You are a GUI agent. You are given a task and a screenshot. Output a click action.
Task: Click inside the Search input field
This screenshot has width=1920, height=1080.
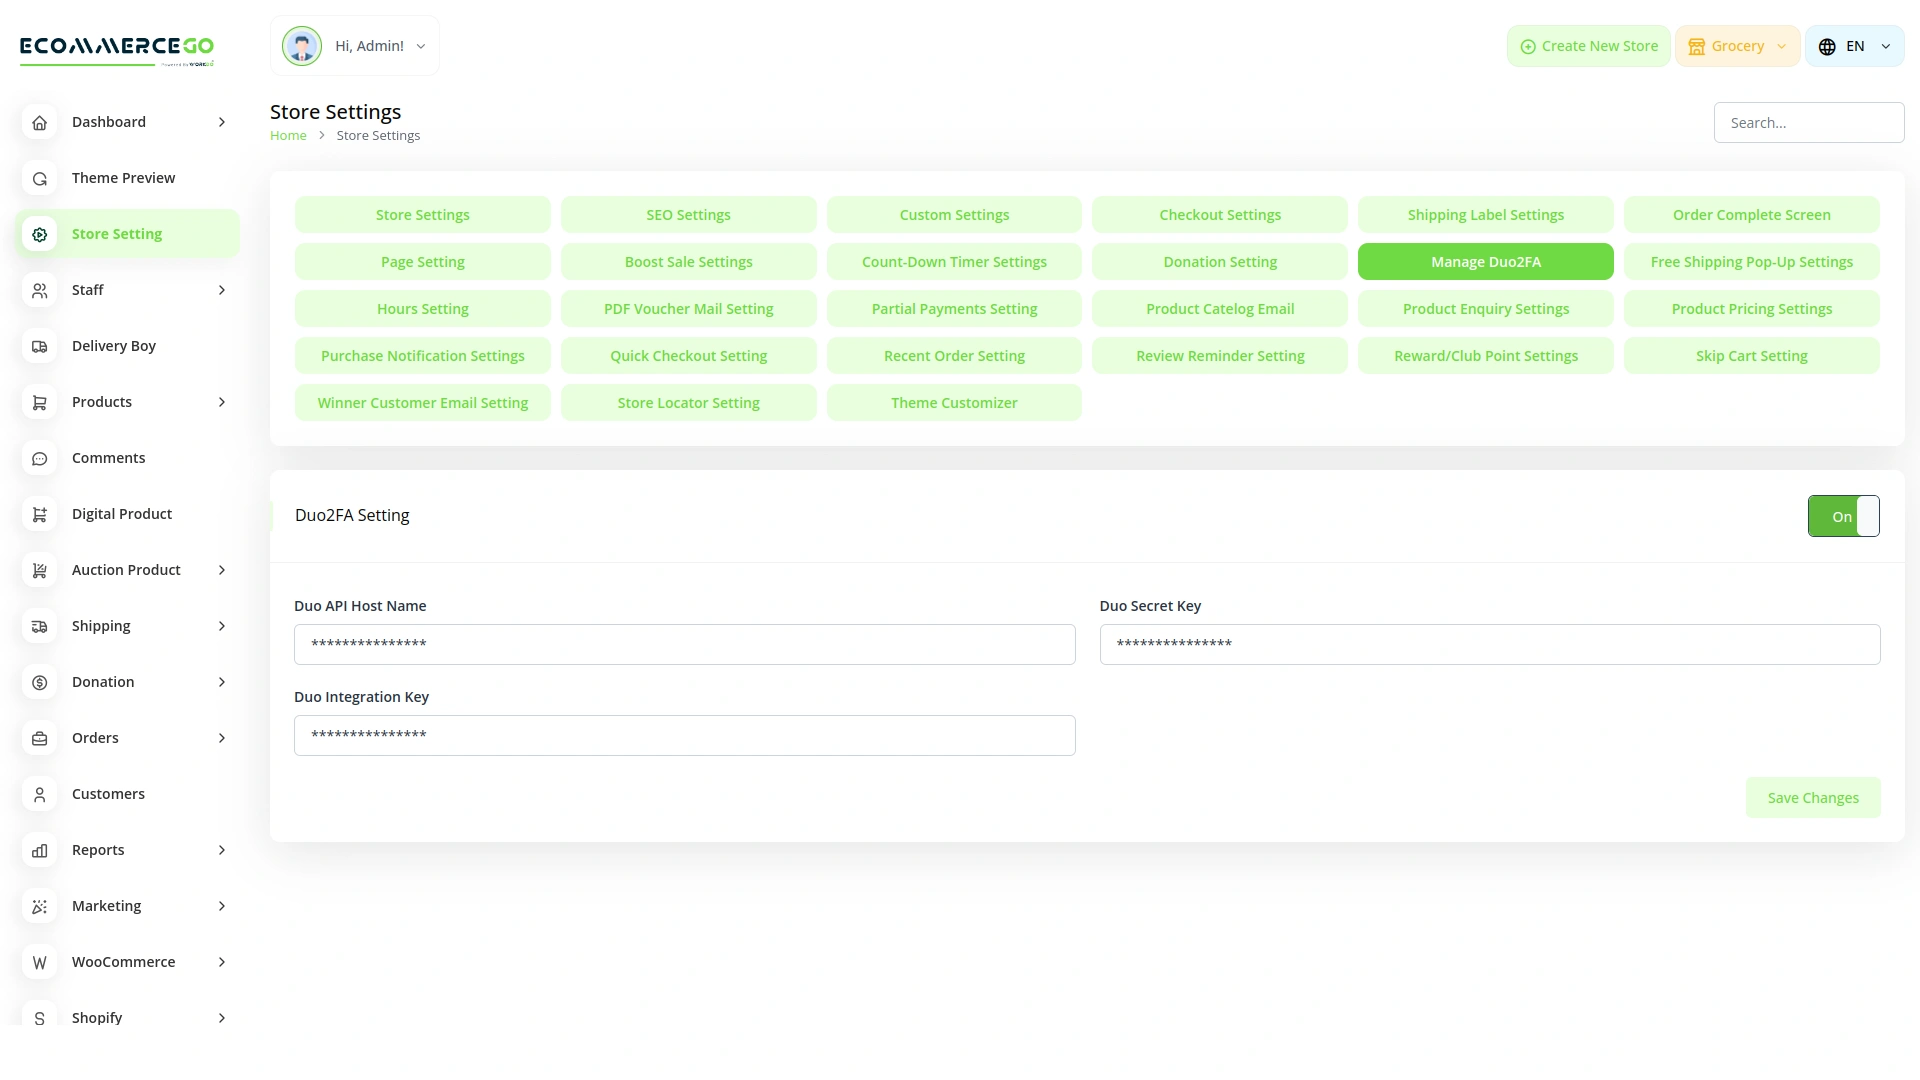coord(1809,122)
